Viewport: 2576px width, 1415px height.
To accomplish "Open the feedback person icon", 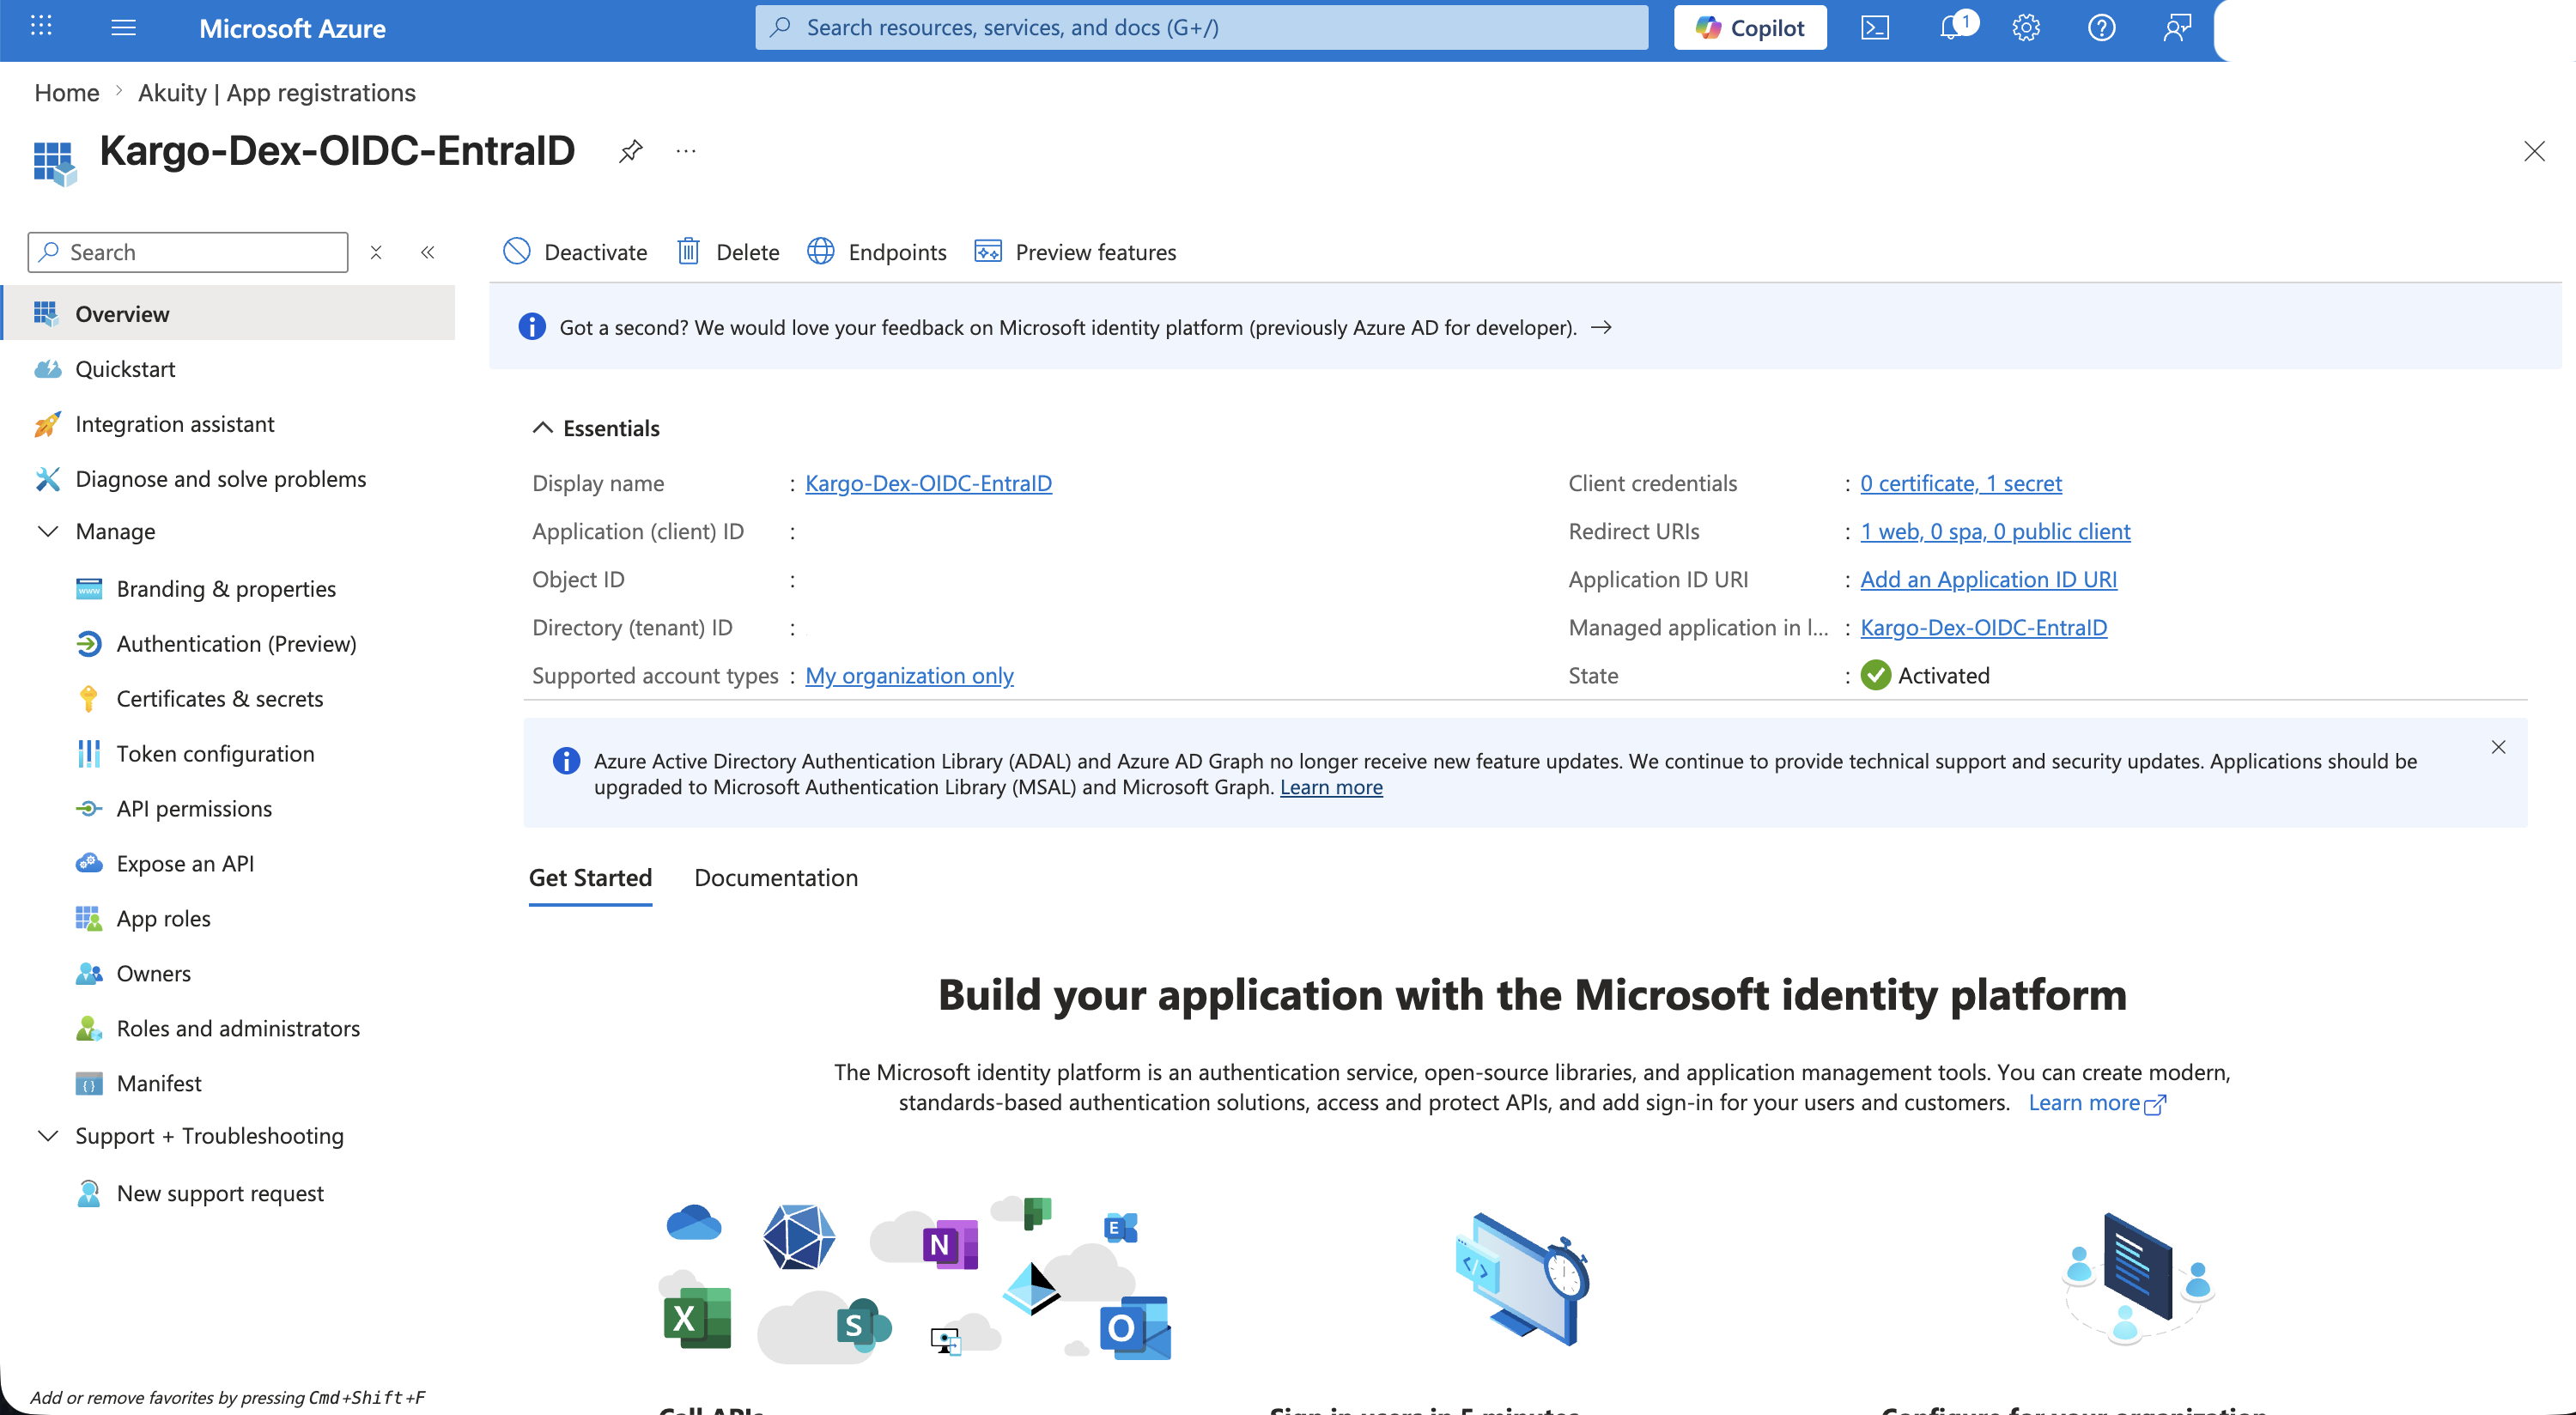I will [2177, 27].
